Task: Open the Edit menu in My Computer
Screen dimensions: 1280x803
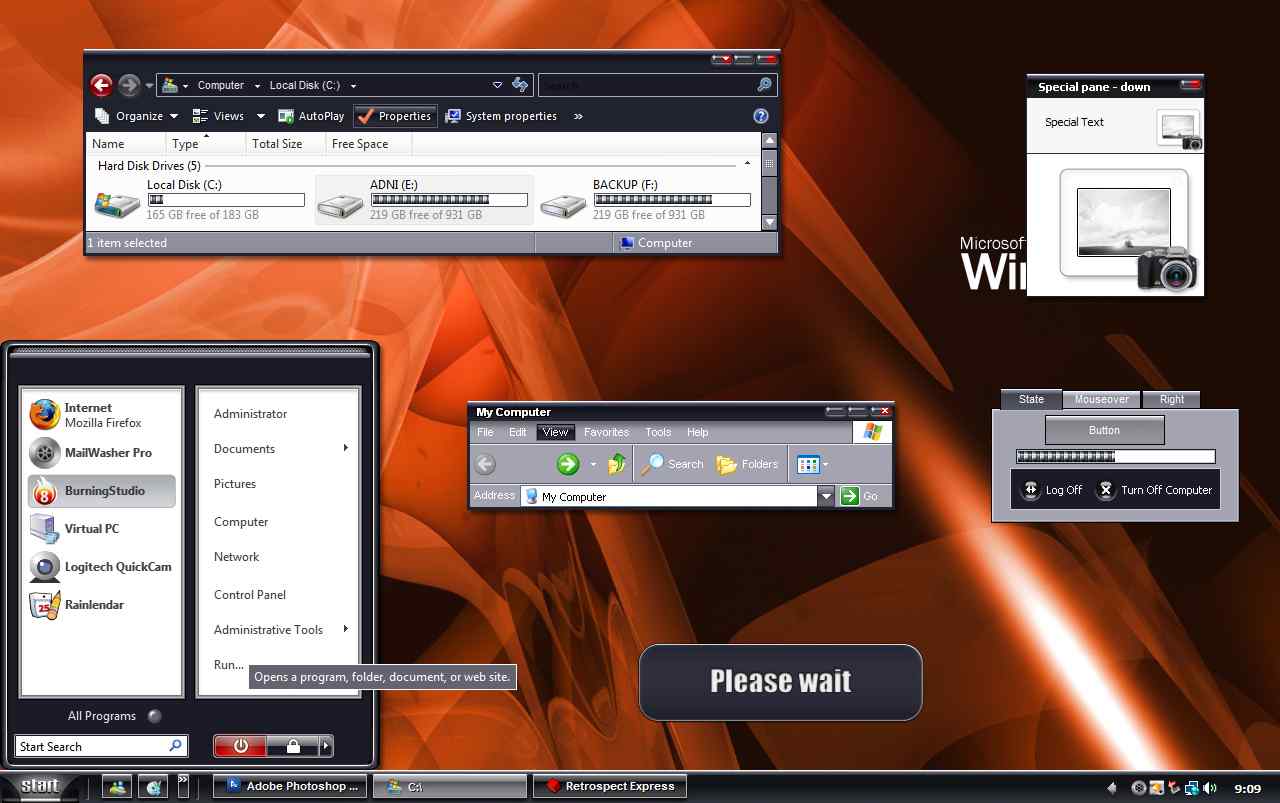Action: point(517,432)
